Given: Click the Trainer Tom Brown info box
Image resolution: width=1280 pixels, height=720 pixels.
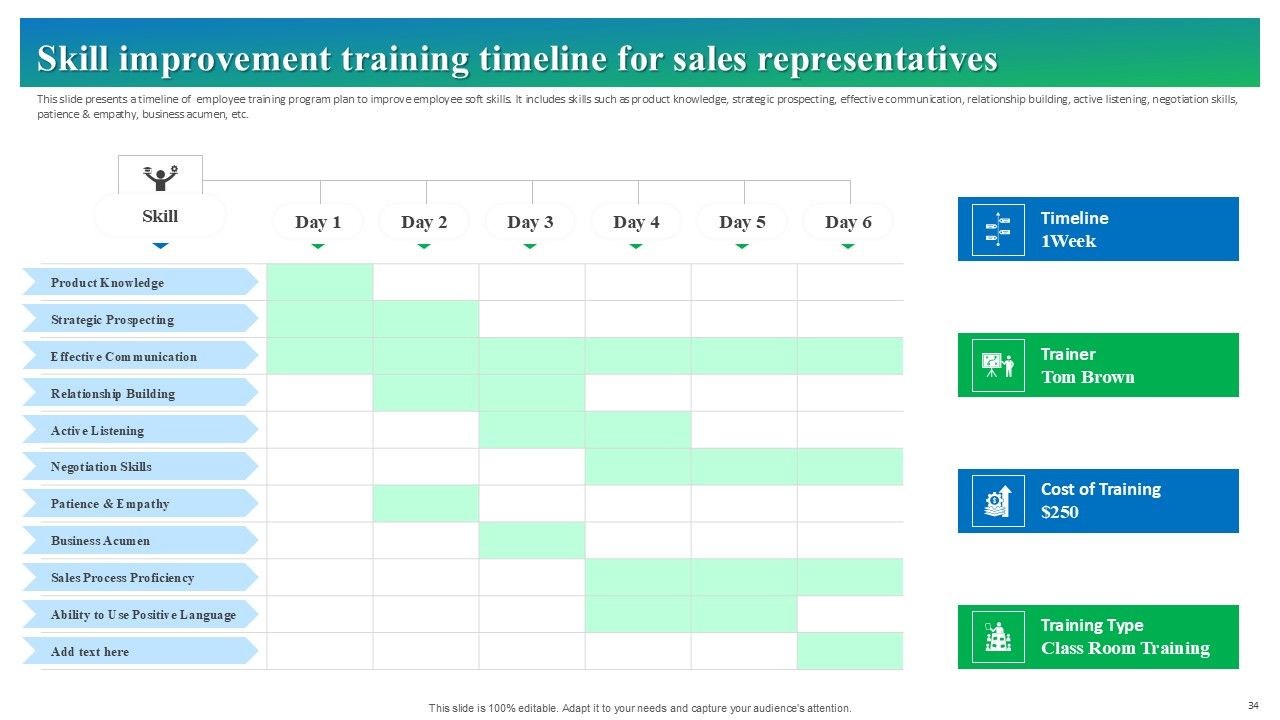Looking at the screenshot, I should (1098, 365).
